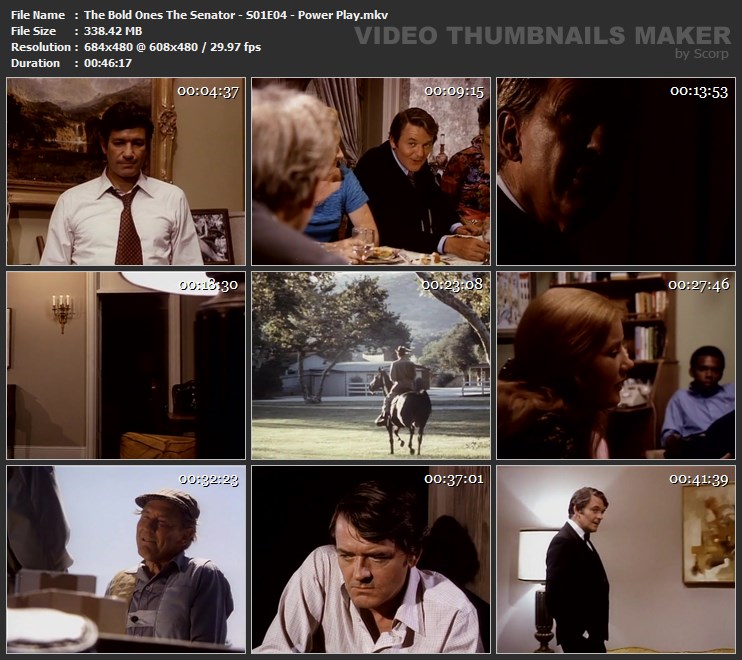Click the duration value '00:46:17'
This screenshot has width=742, height=660.
pos(108,63)
